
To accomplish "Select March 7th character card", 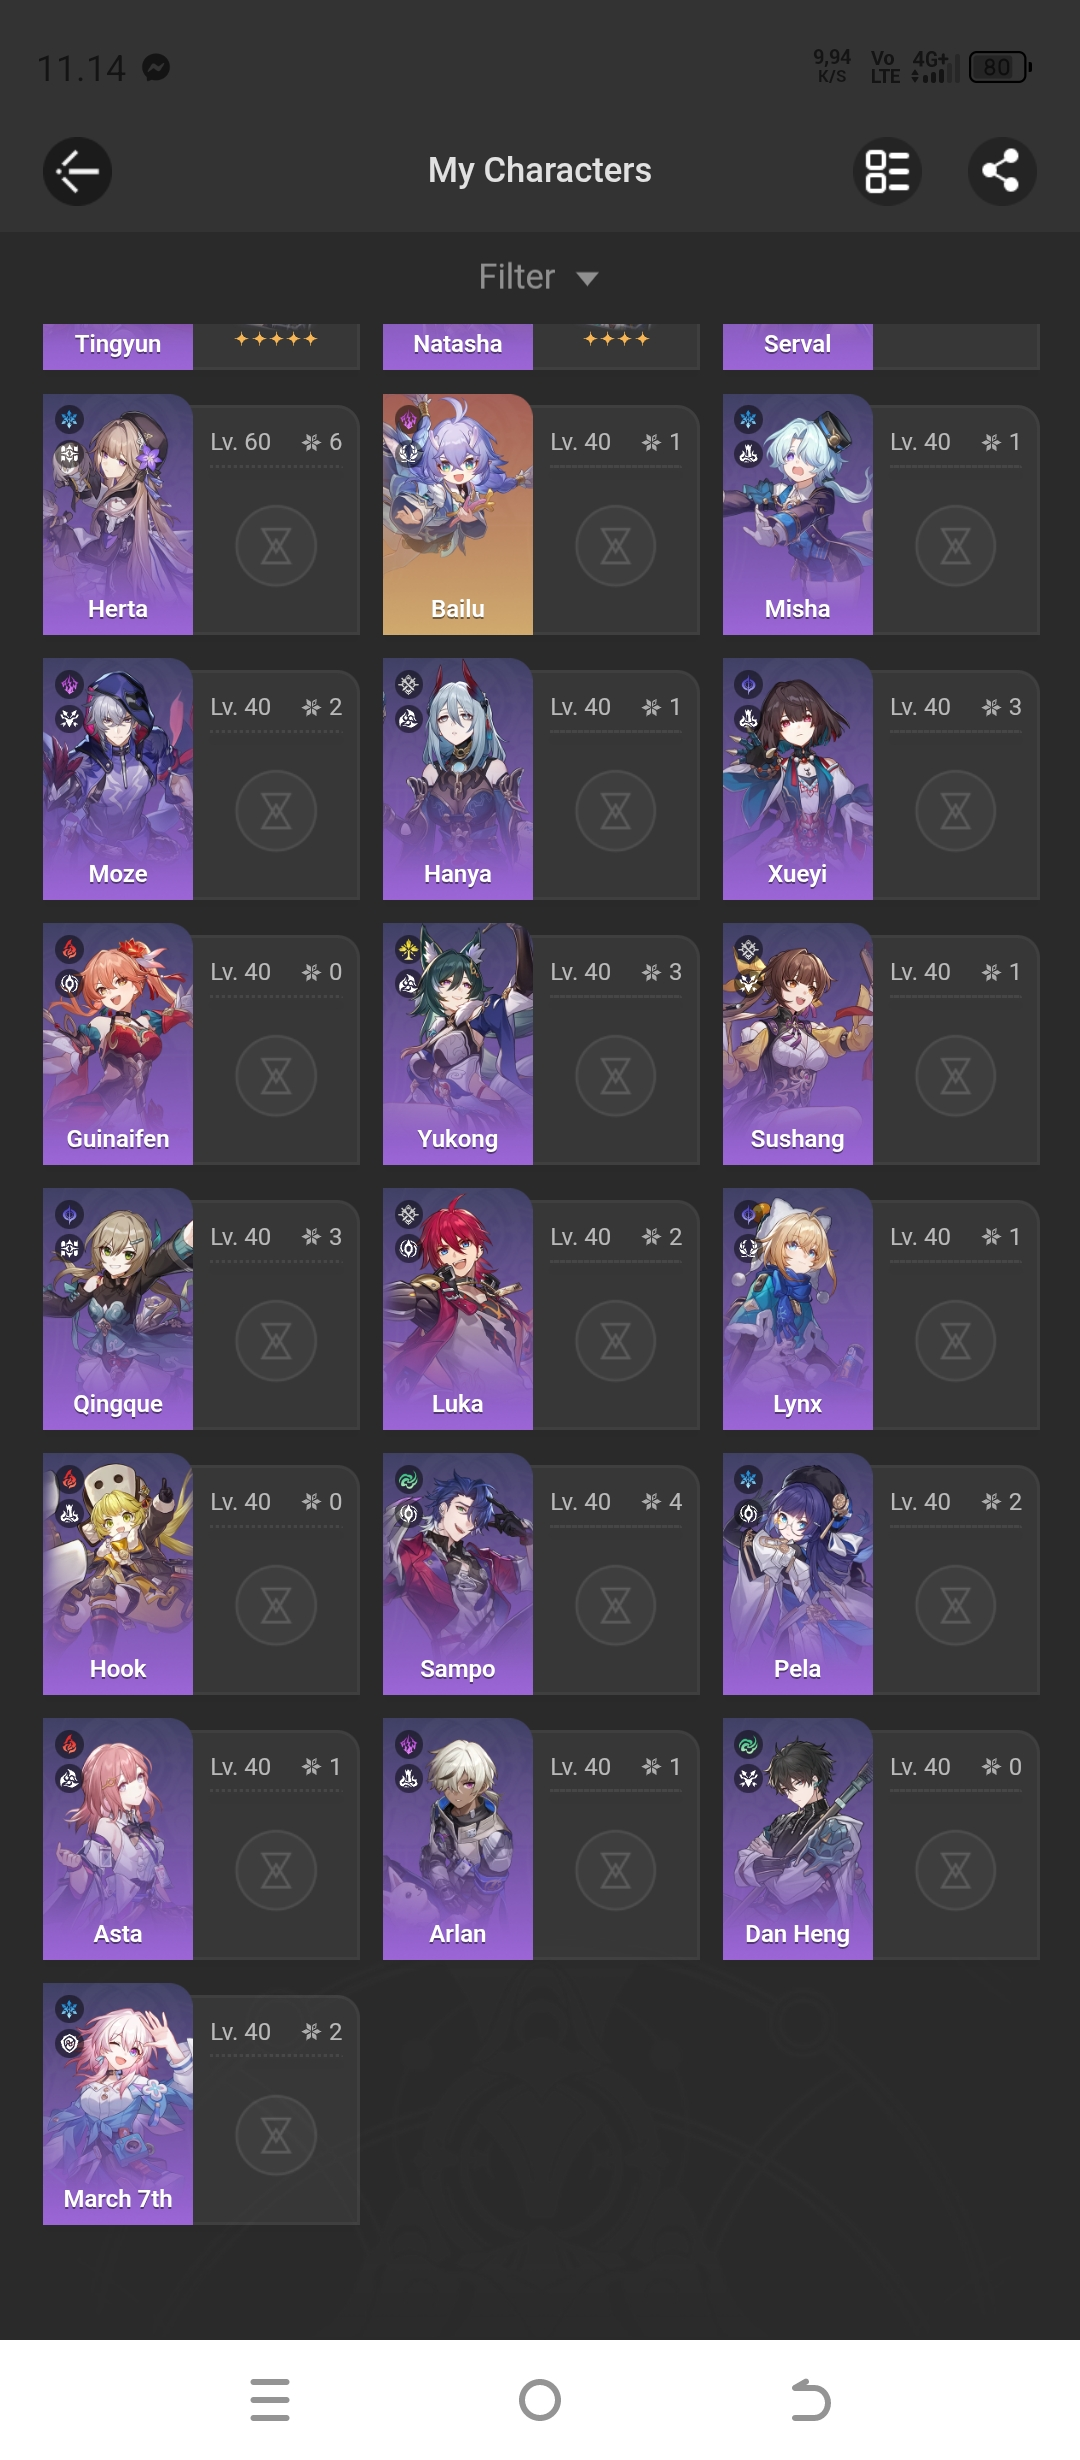I will pos(201,2104).
